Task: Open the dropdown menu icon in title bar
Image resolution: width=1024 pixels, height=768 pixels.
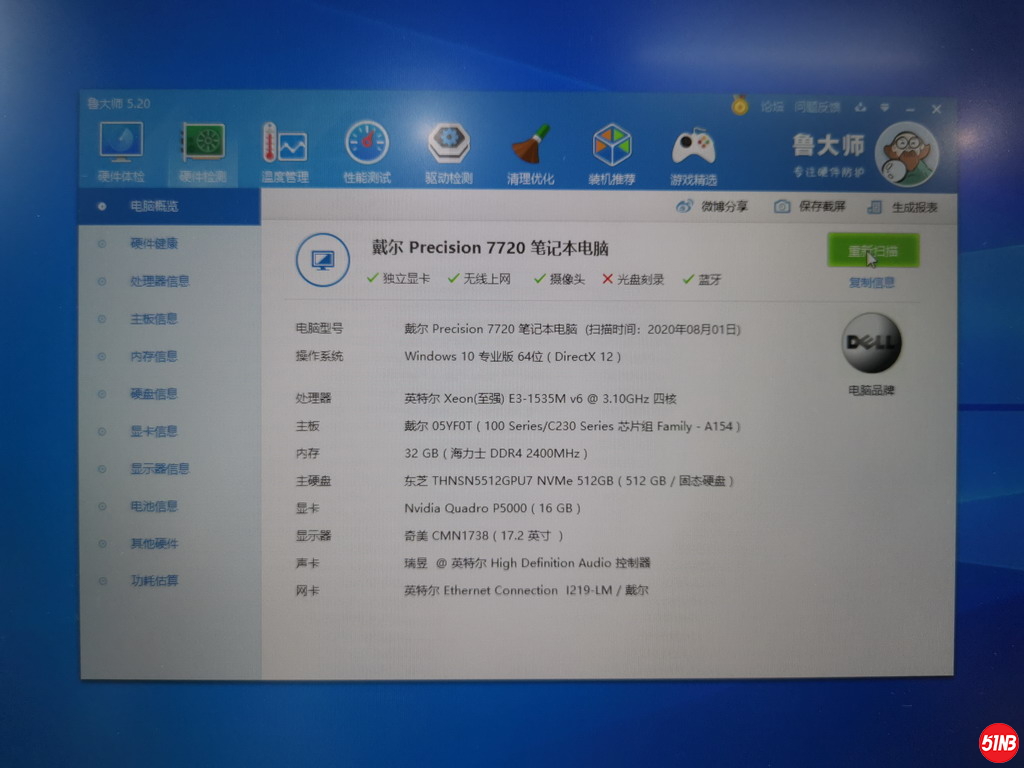Action: click(x=885, y=107)
